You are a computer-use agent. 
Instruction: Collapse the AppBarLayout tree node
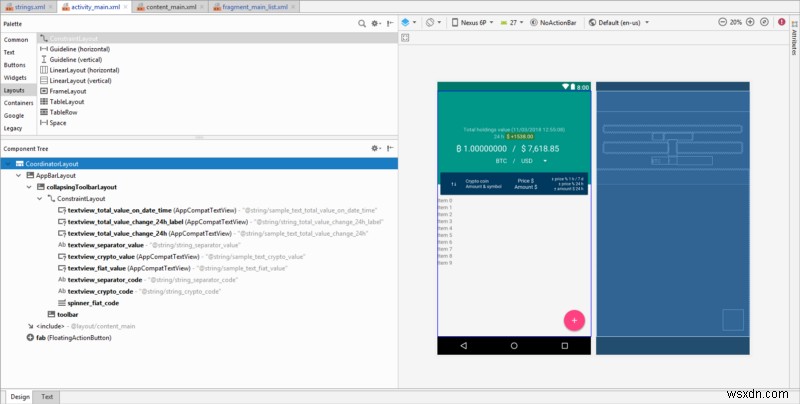tap(18, 175)
